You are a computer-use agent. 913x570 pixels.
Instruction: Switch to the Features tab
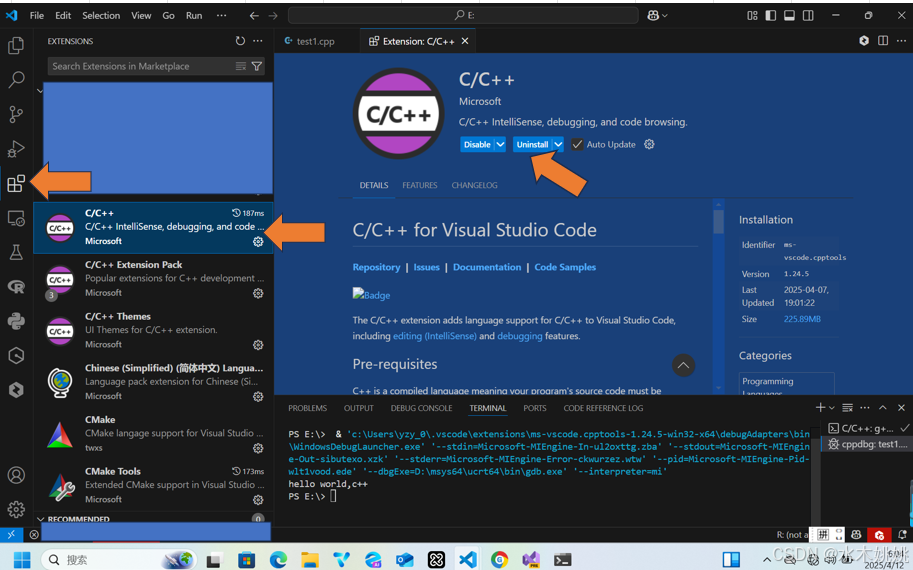[420, 185]
